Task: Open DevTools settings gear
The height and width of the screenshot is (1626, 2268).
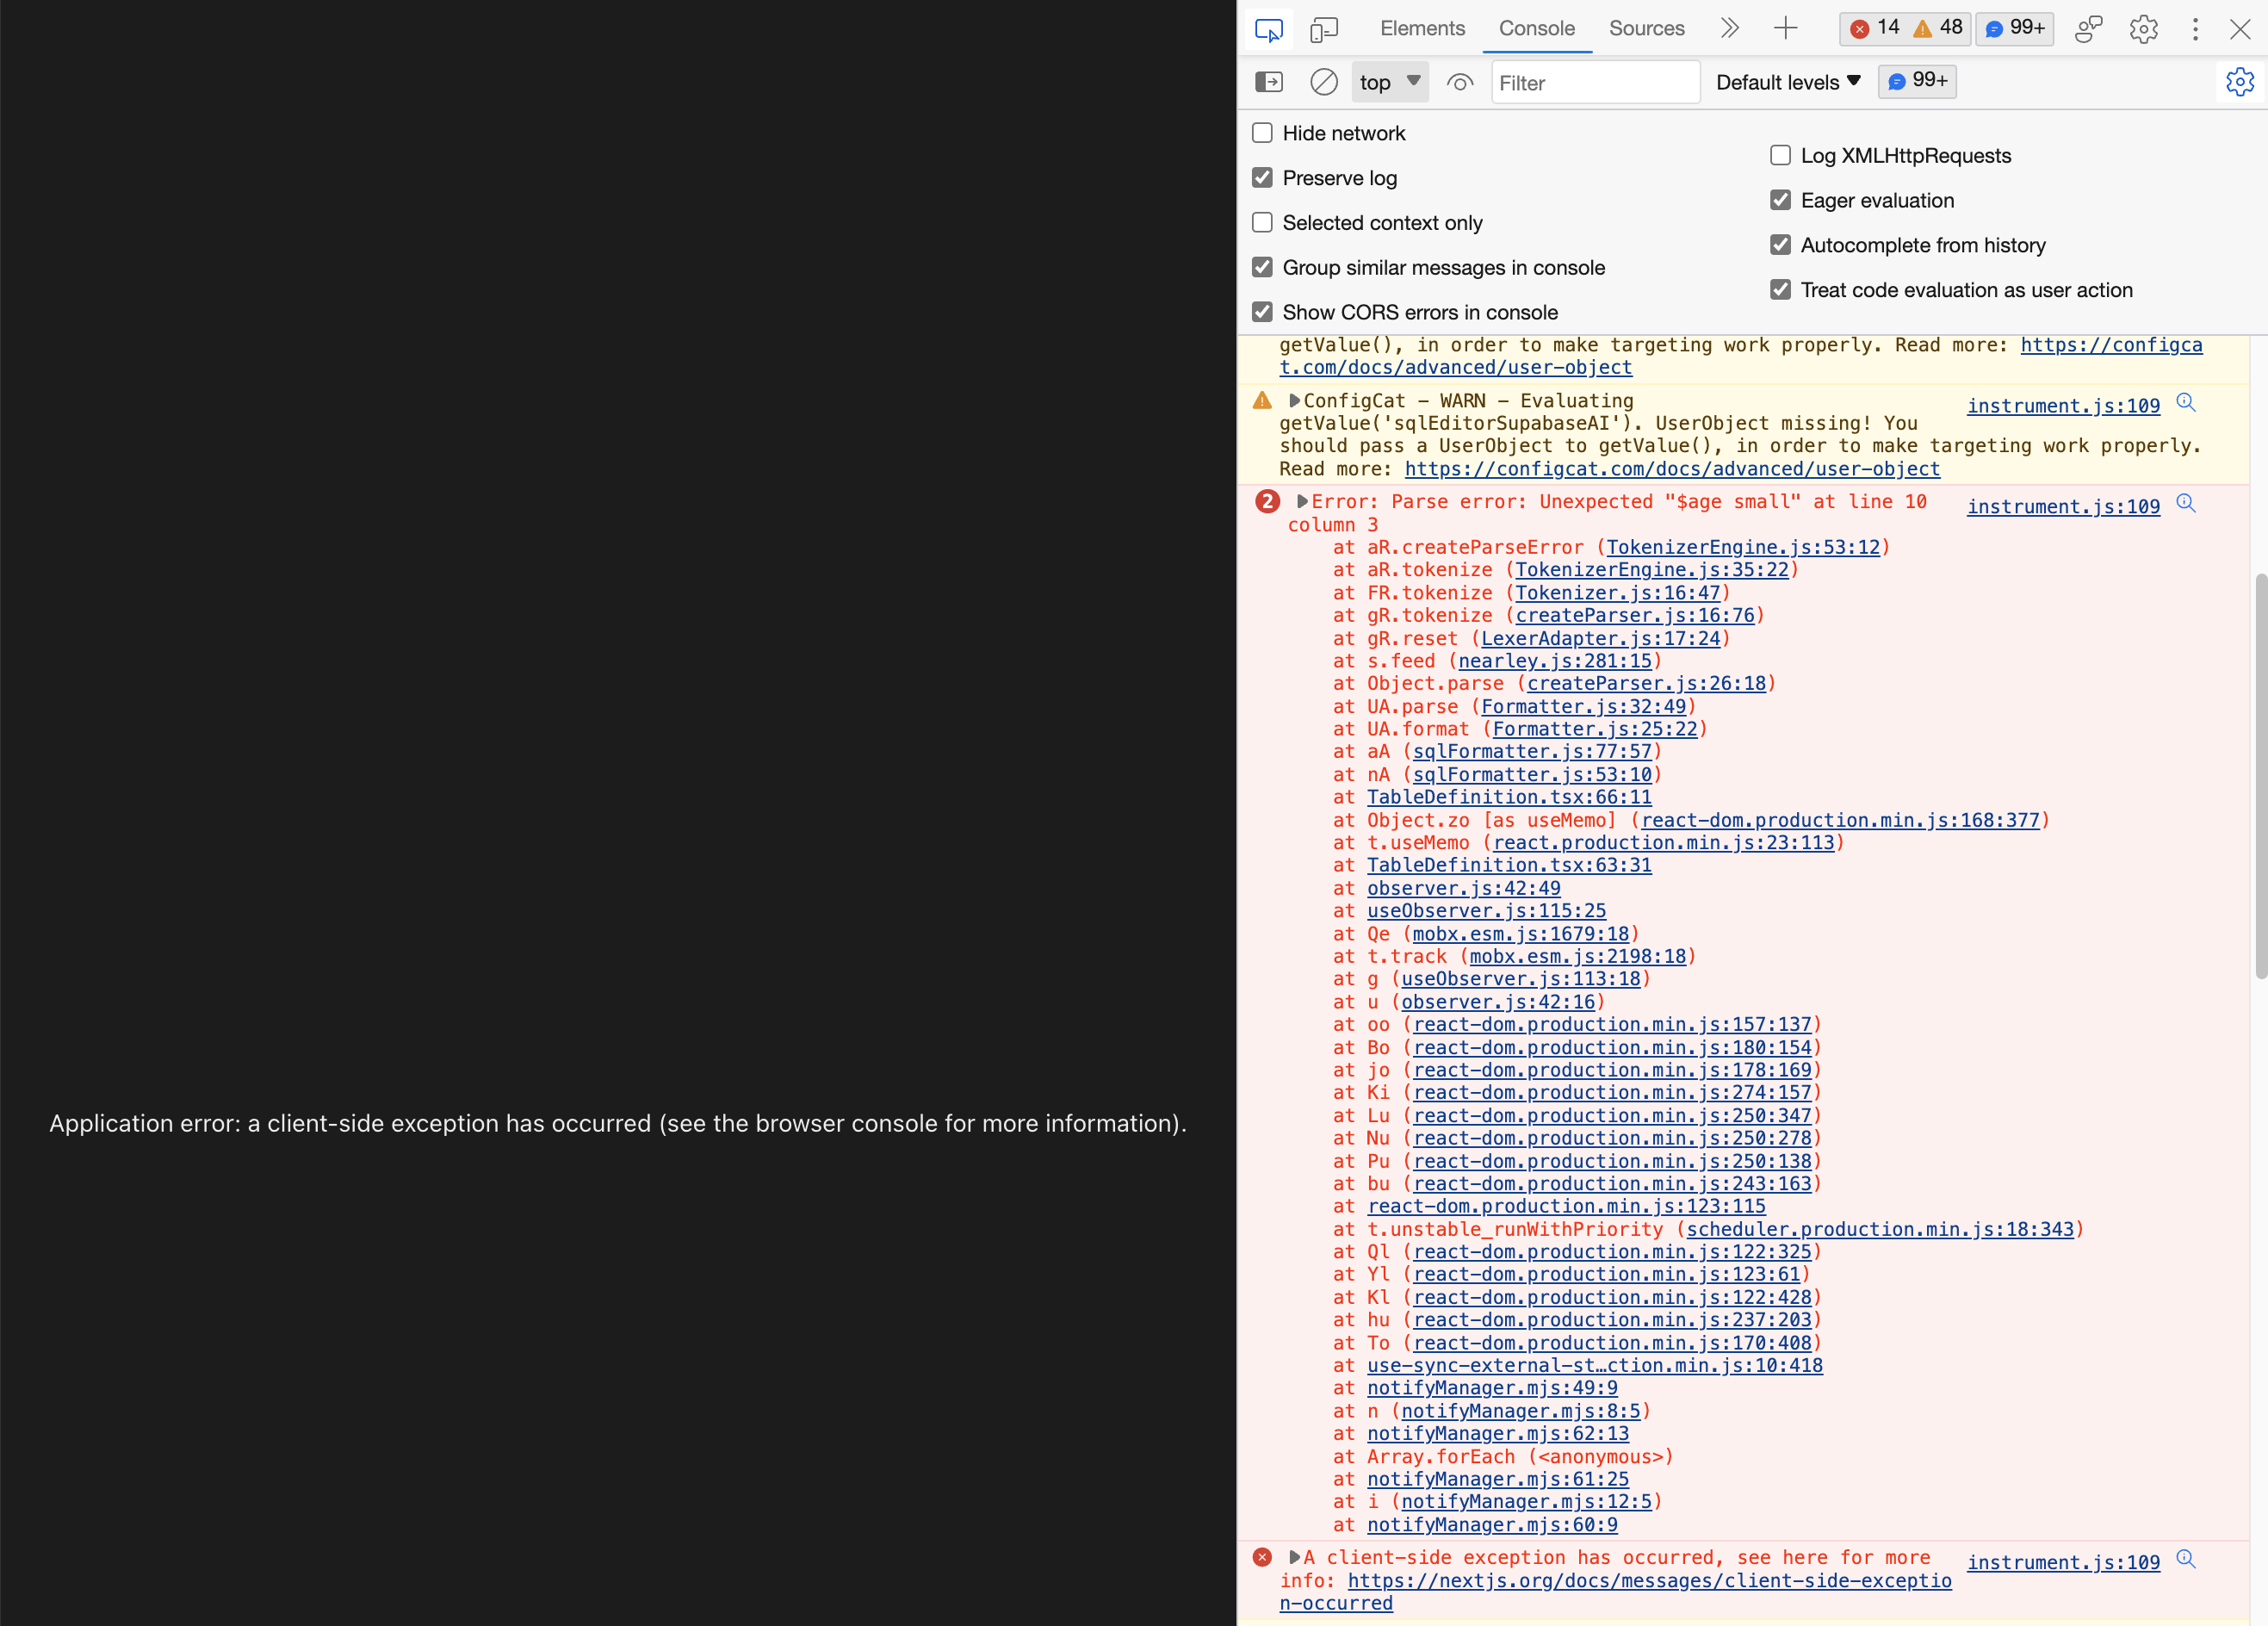Action: coord(2143,29)
